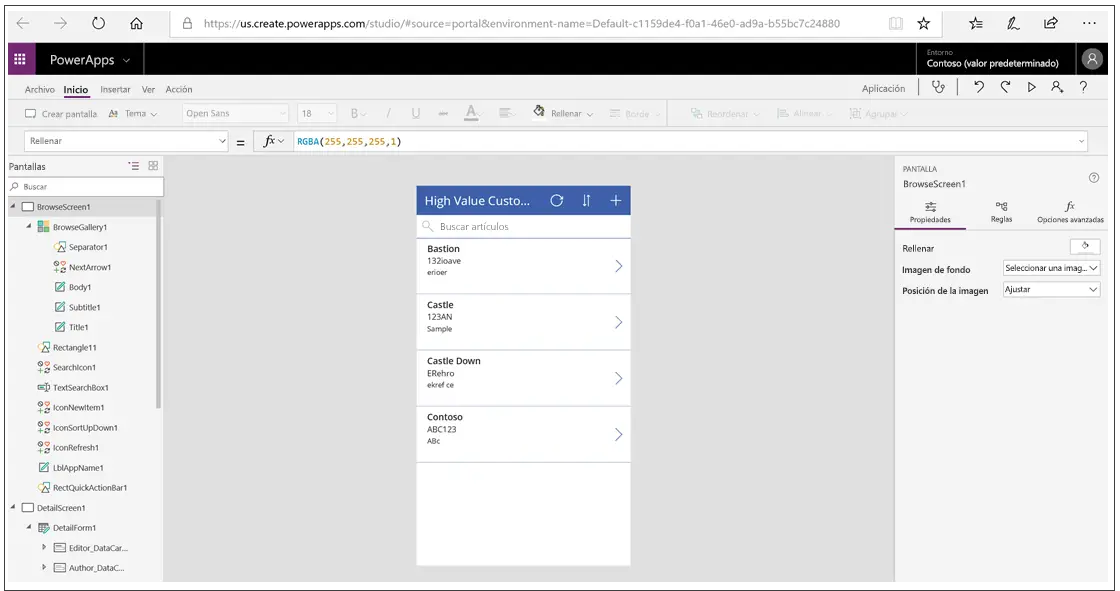1120x591 pixels.
Task: Open the App checker stethoscope icon
Action: click(939, 87)
